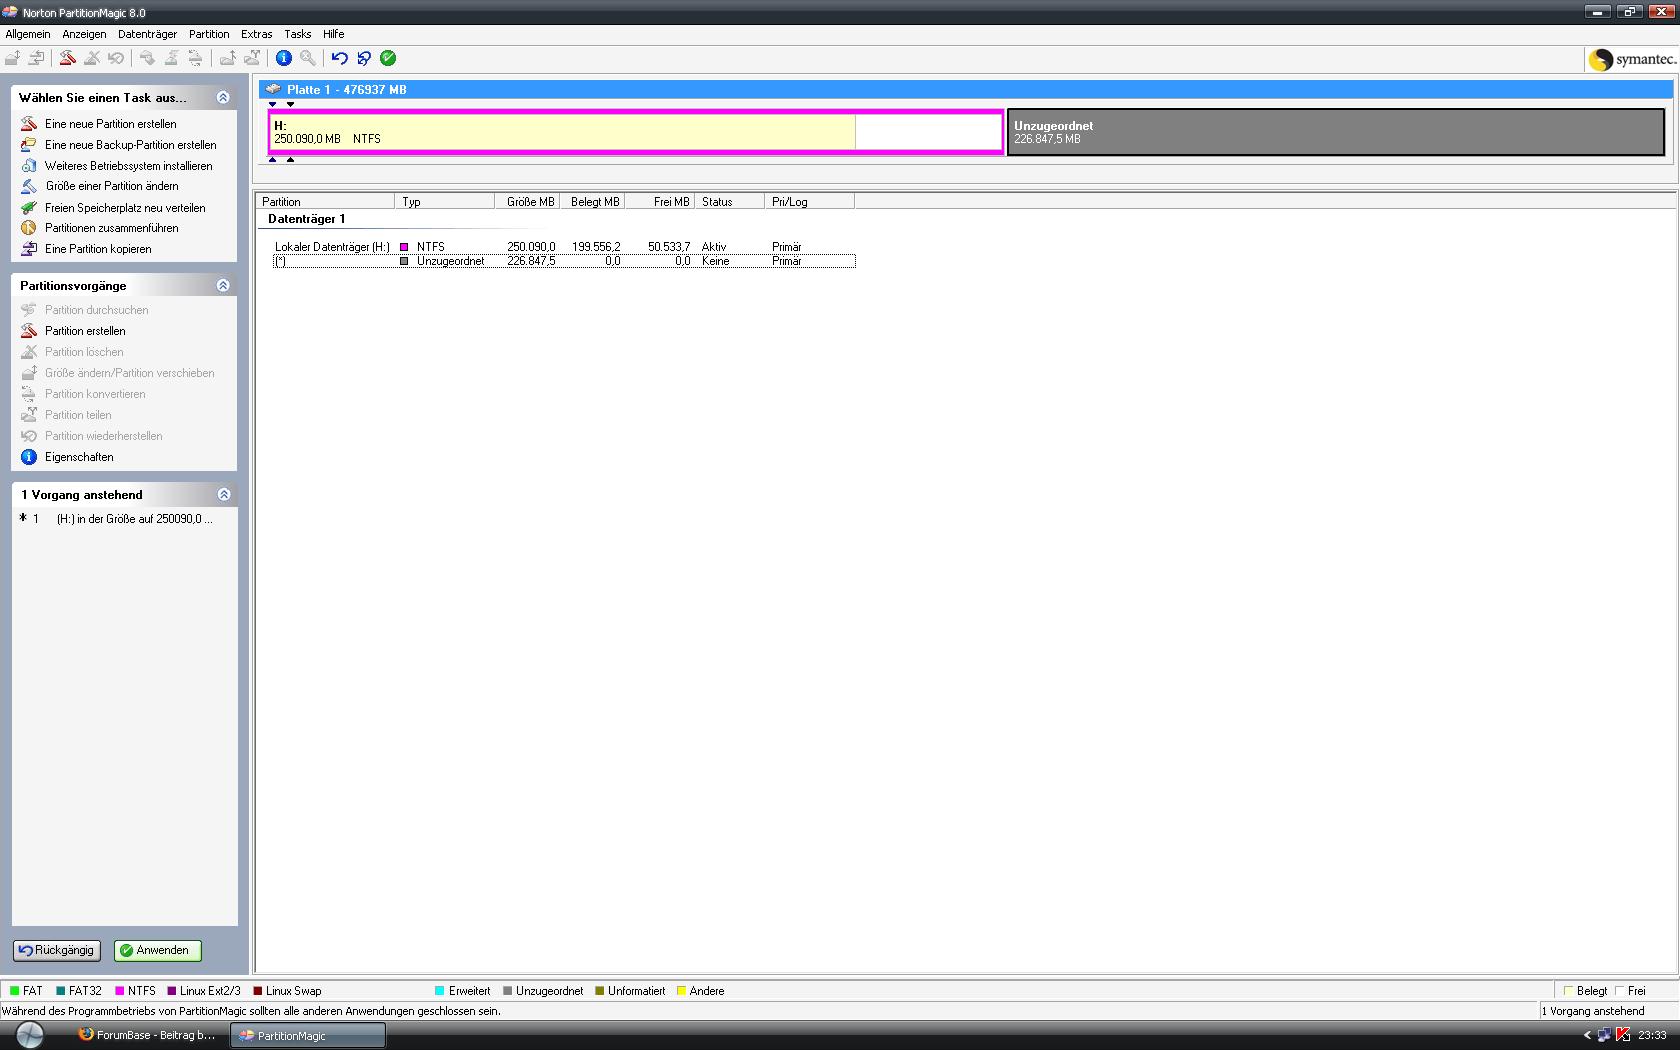The height and width of the screenshot is (1050, 1680).
Task: Click 'Eine Partition kopieren' task icon
Action: pos(29,249)
